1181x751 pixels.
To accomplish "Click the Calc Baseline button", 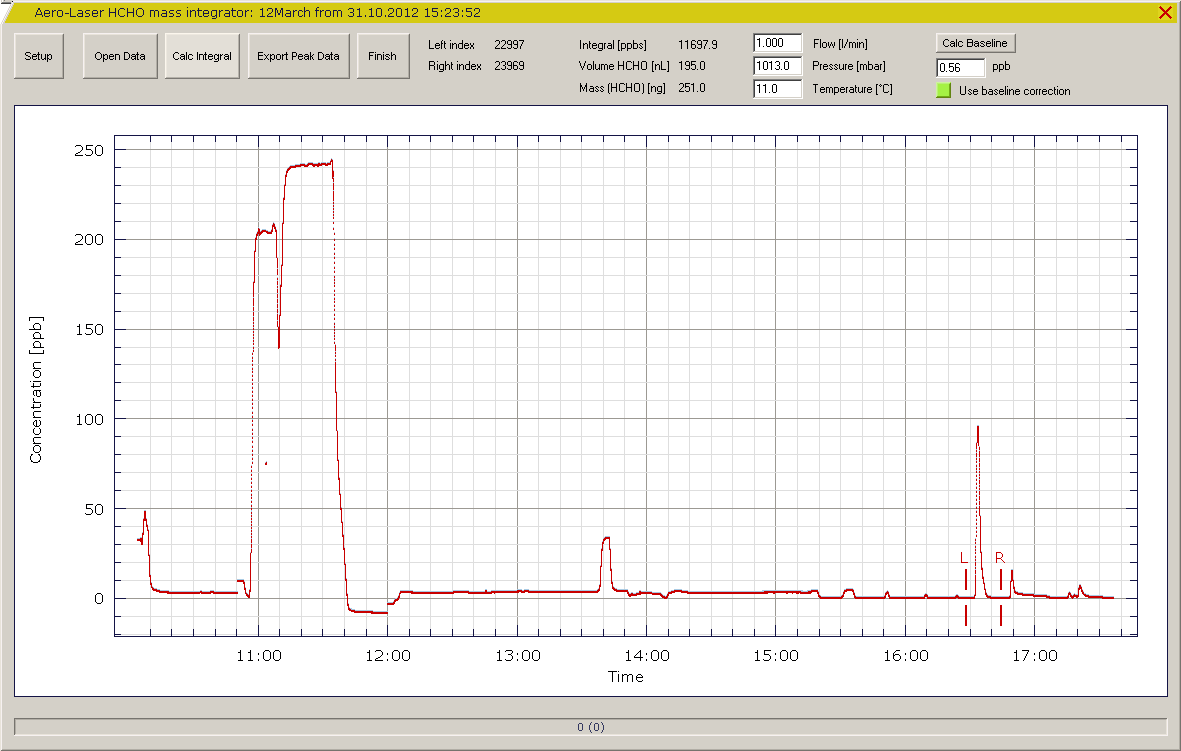I will [x=975, y=43].
